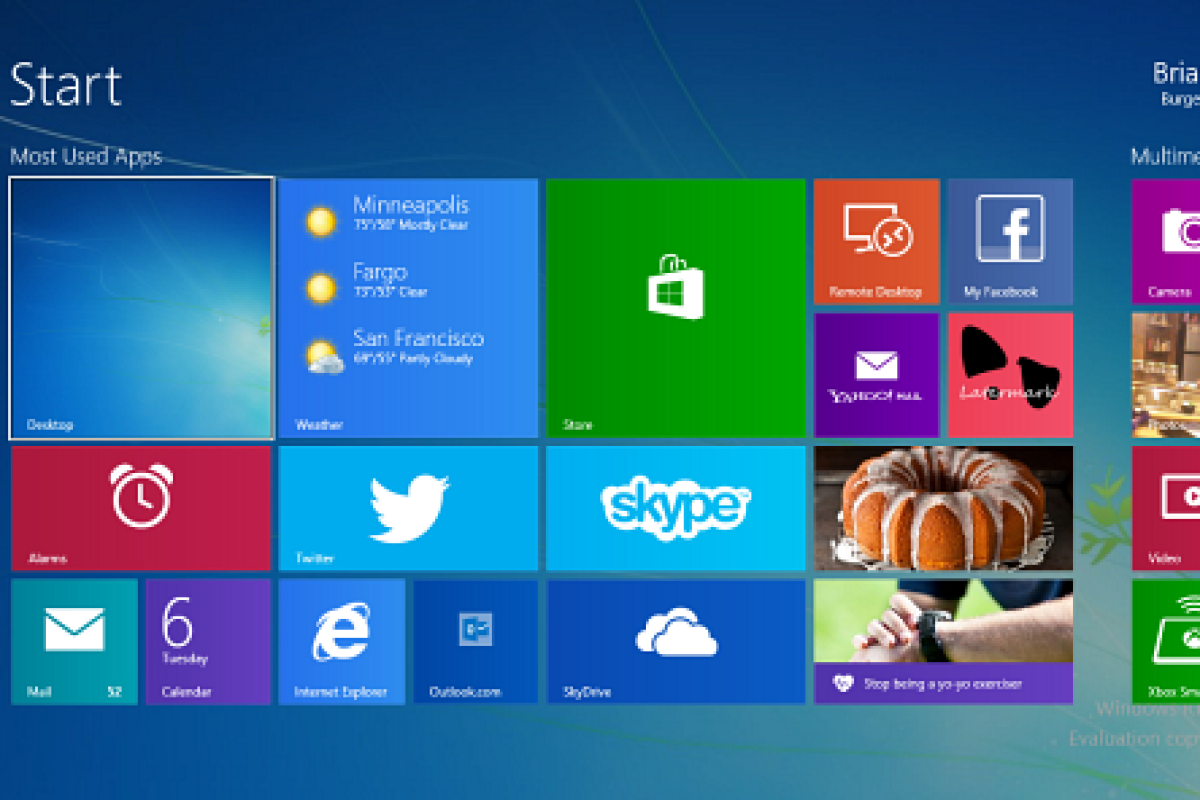The width and height of the screenshot is (1200, 800).
Task: Open the Weather tile showing Minneapolis
Action: (x=408, y=307)
